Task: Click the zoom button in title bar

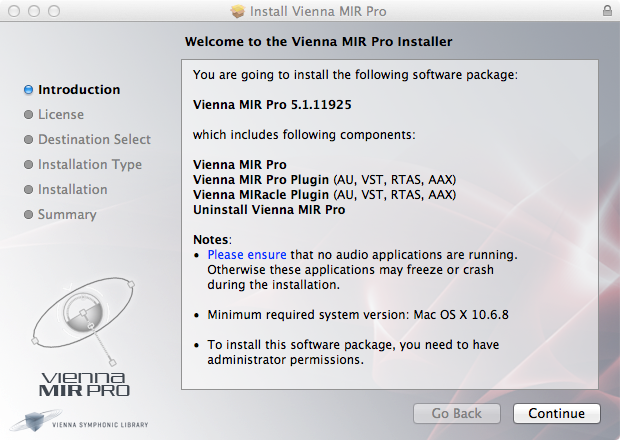Action: [x=53, y=11]
